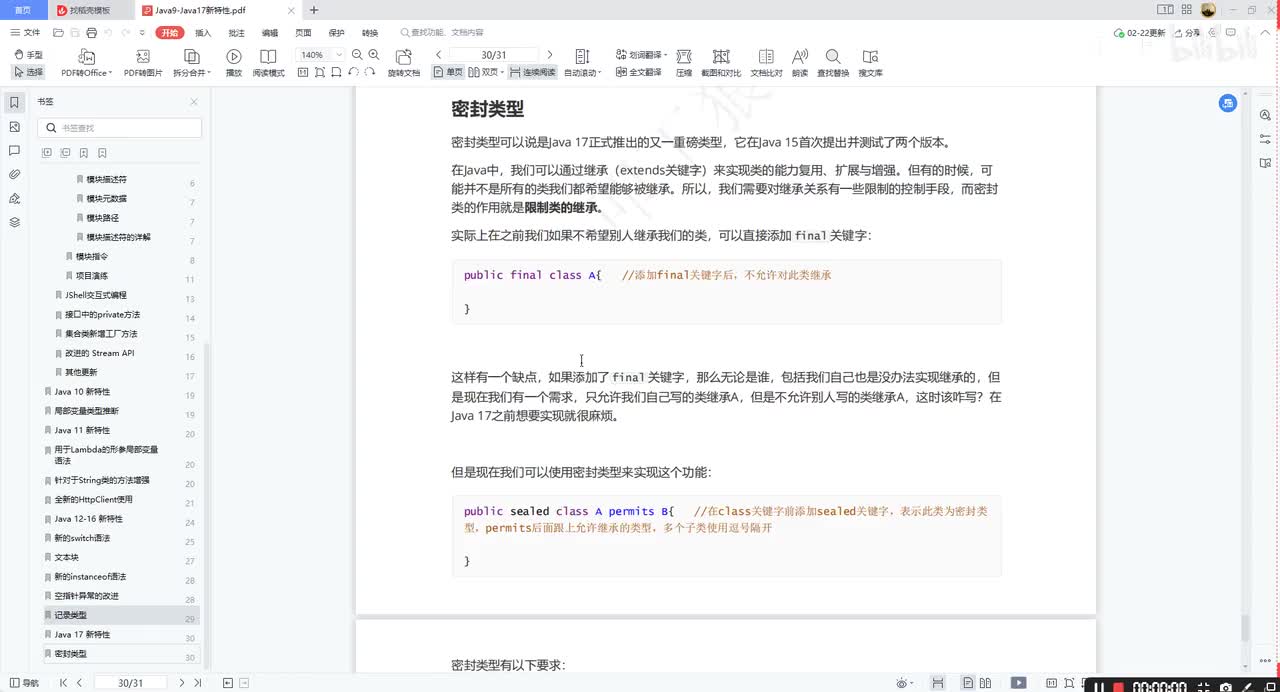Activate the Select (选择) cursor tool
Viewport: 1280px width, 692px height.
(x=29, y=72)
